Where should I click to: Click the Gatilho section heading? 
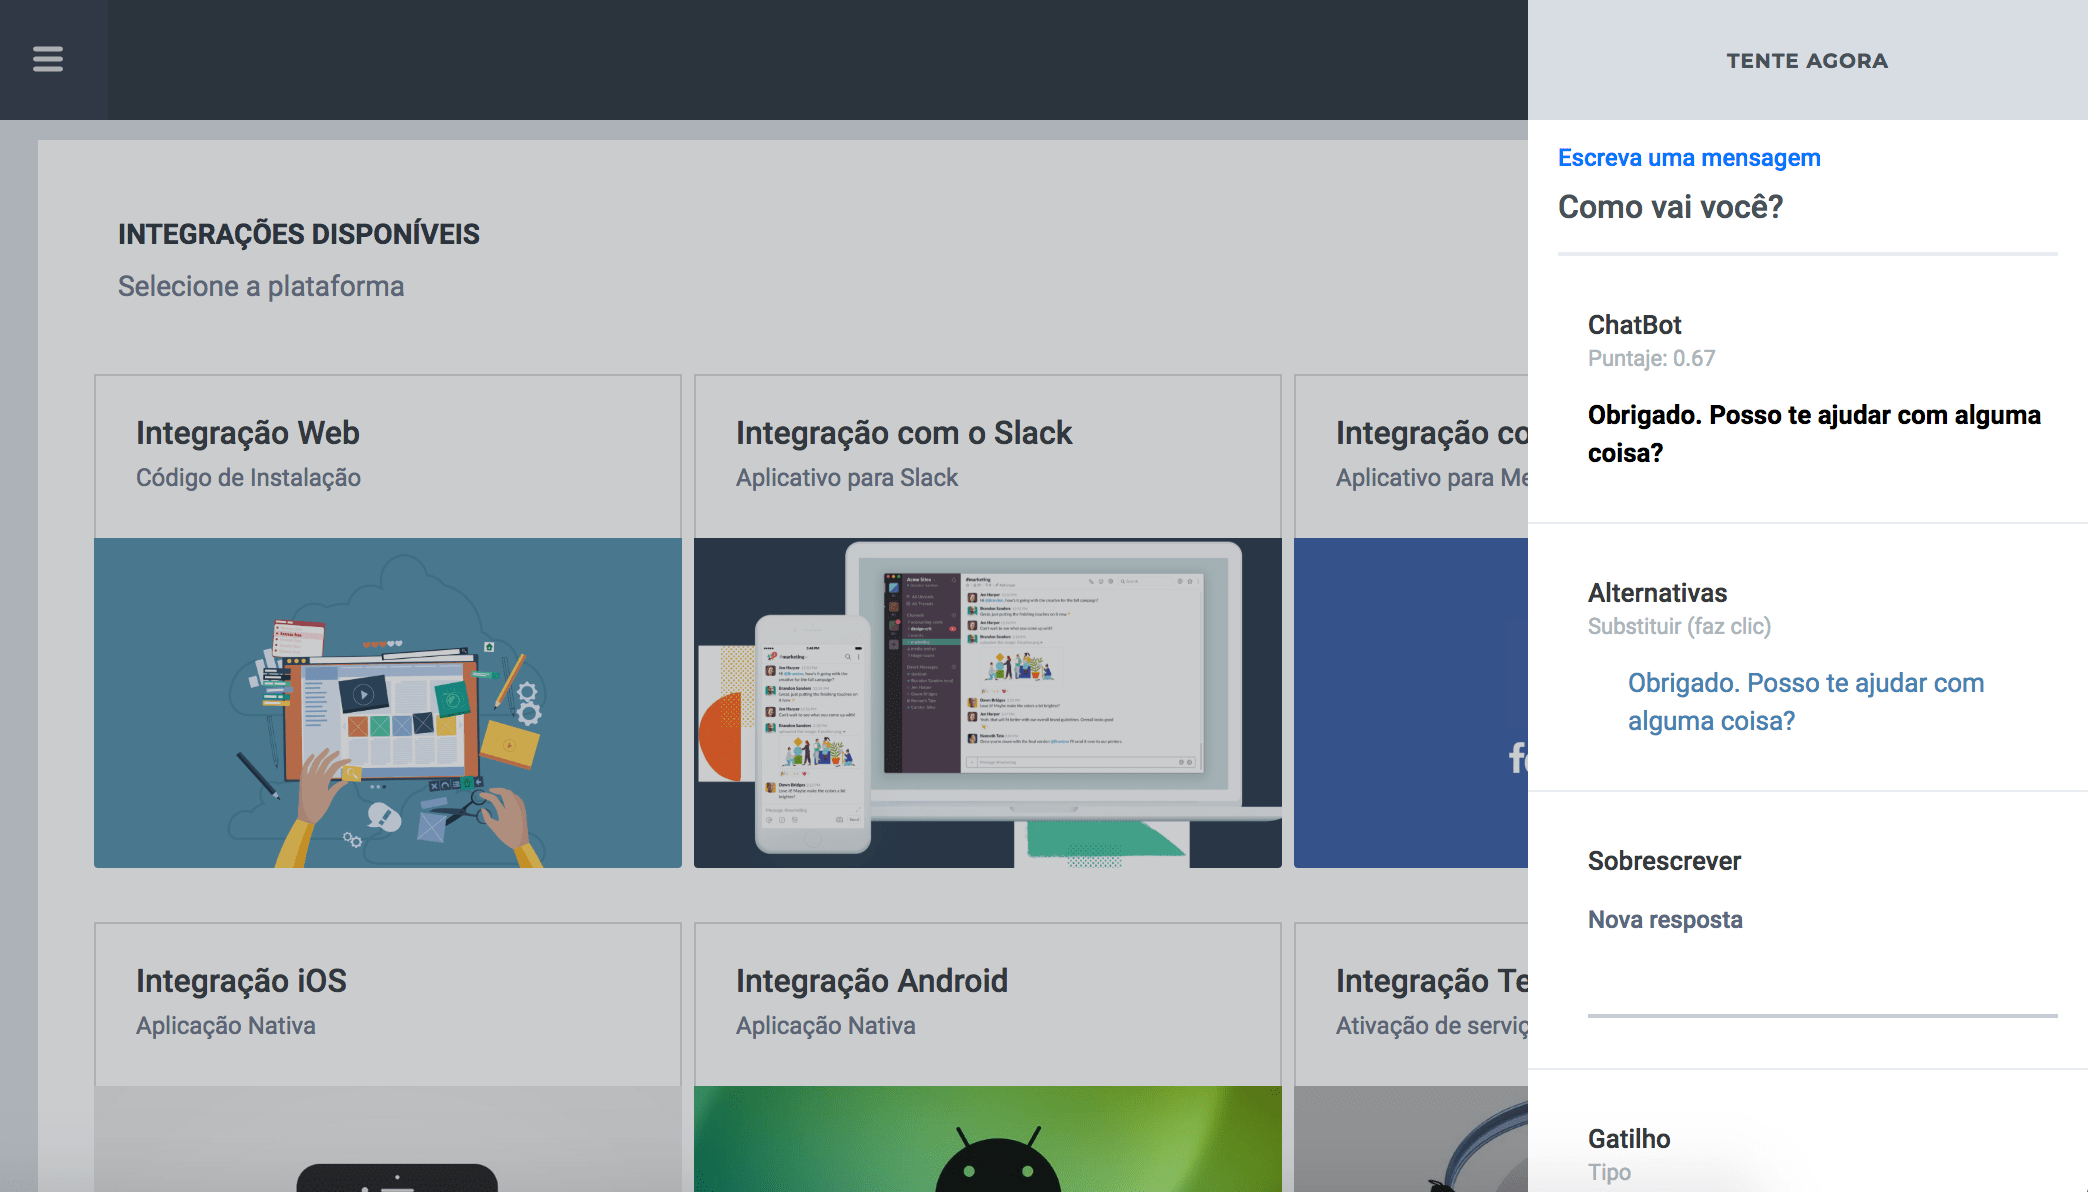(x=1629, y=1139)
